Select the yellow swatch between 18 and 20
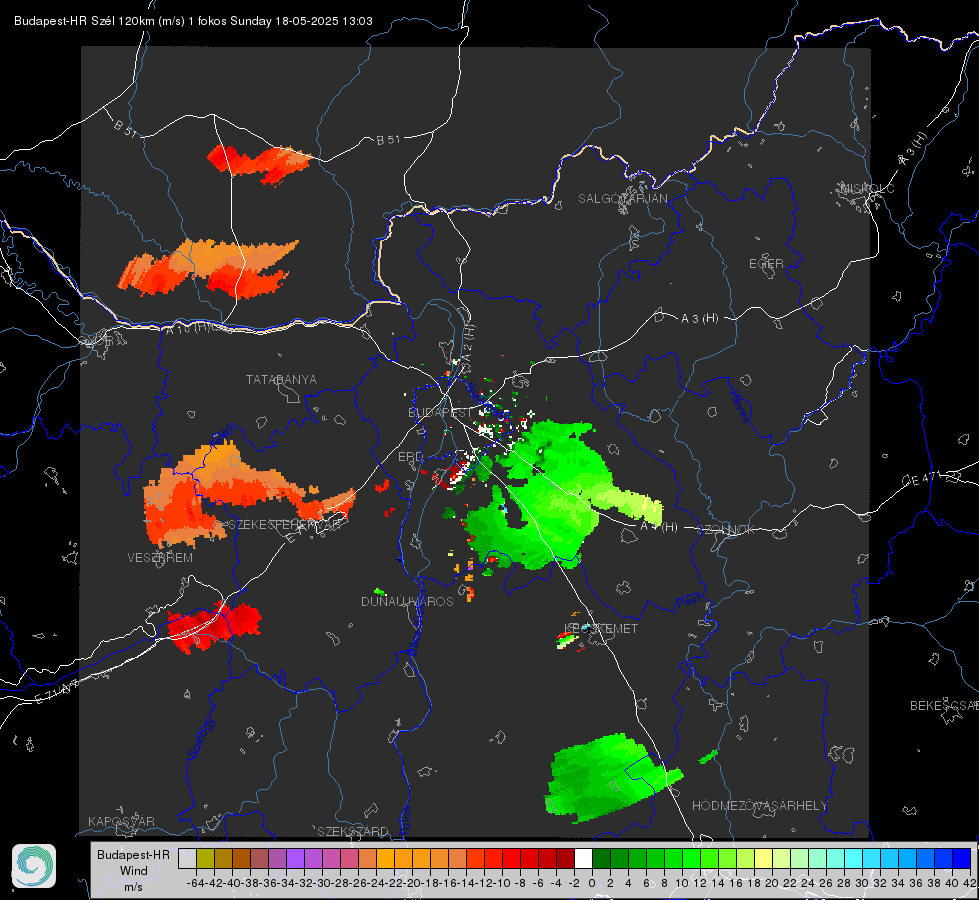The width and height of the screenshot is (979, 900). (x=764, y=858)
